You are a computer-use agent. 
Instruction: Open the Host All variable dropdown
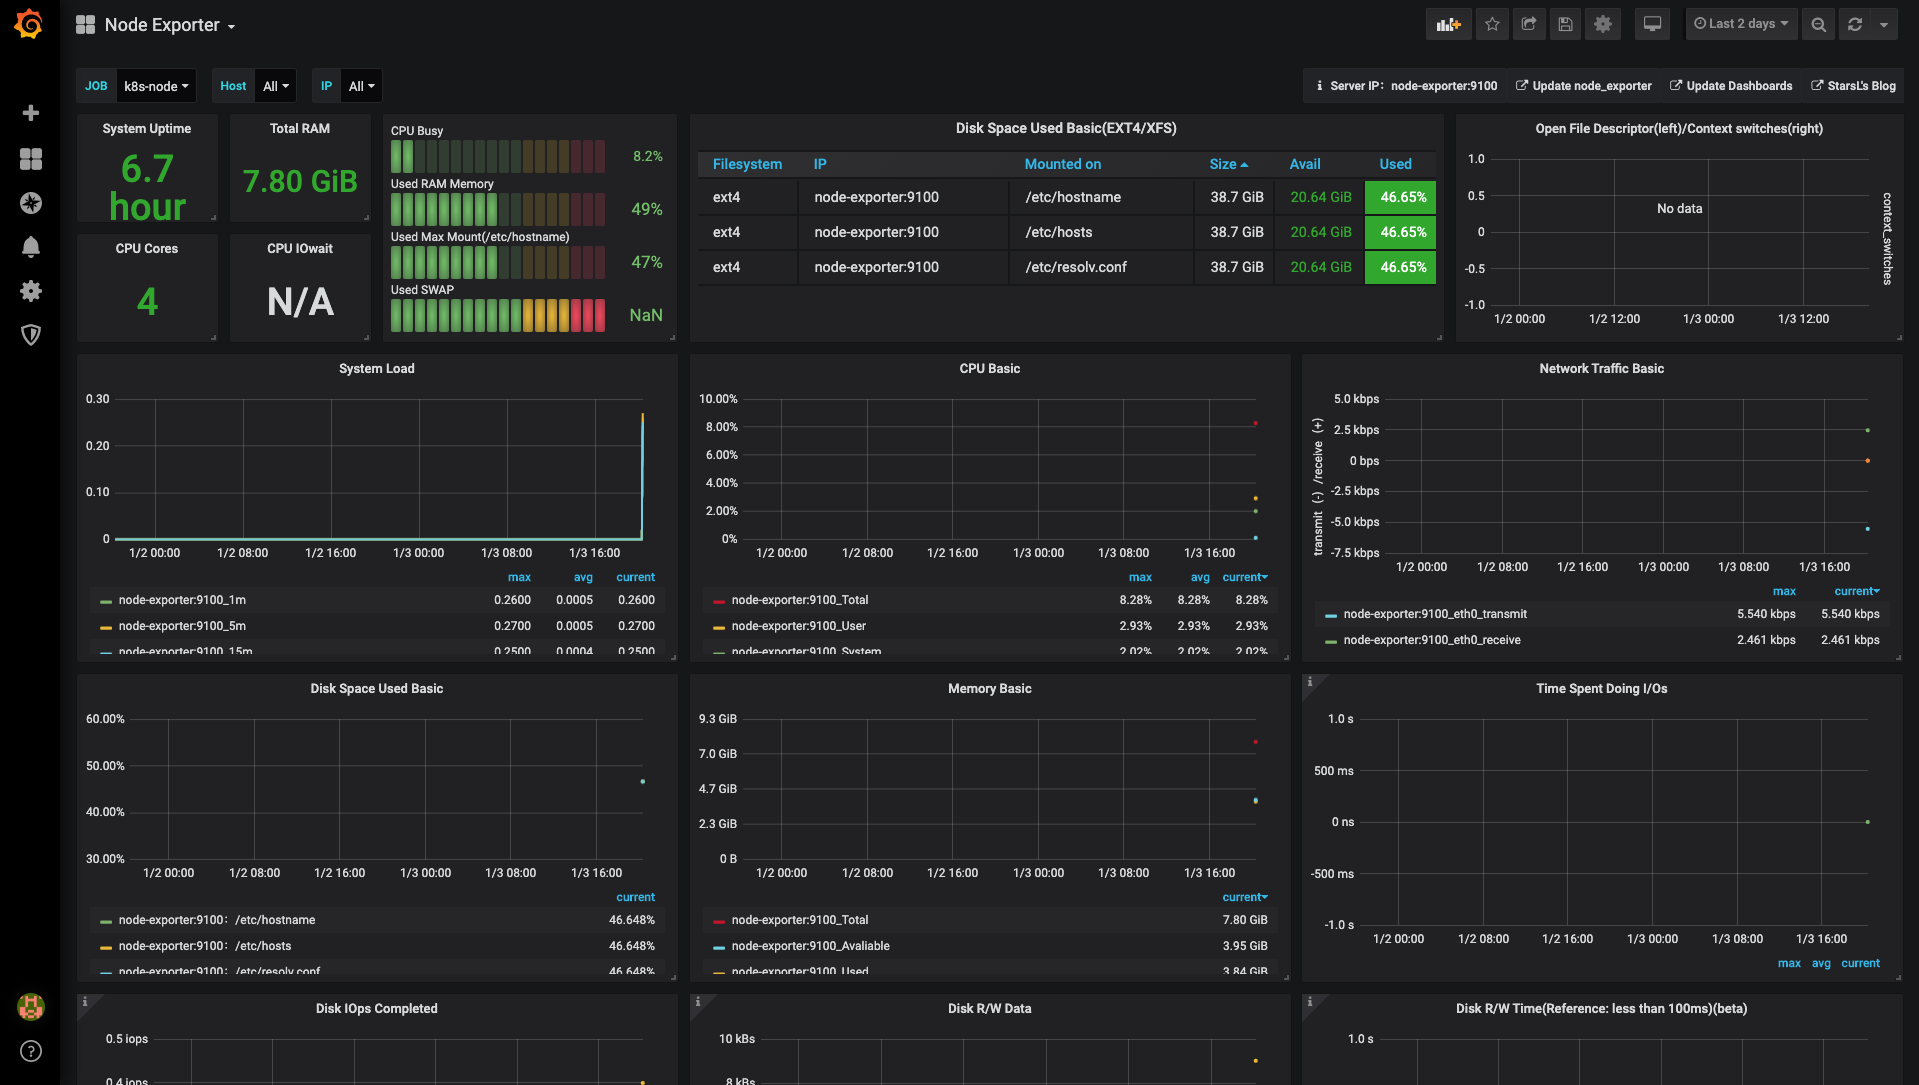point(276,86)
